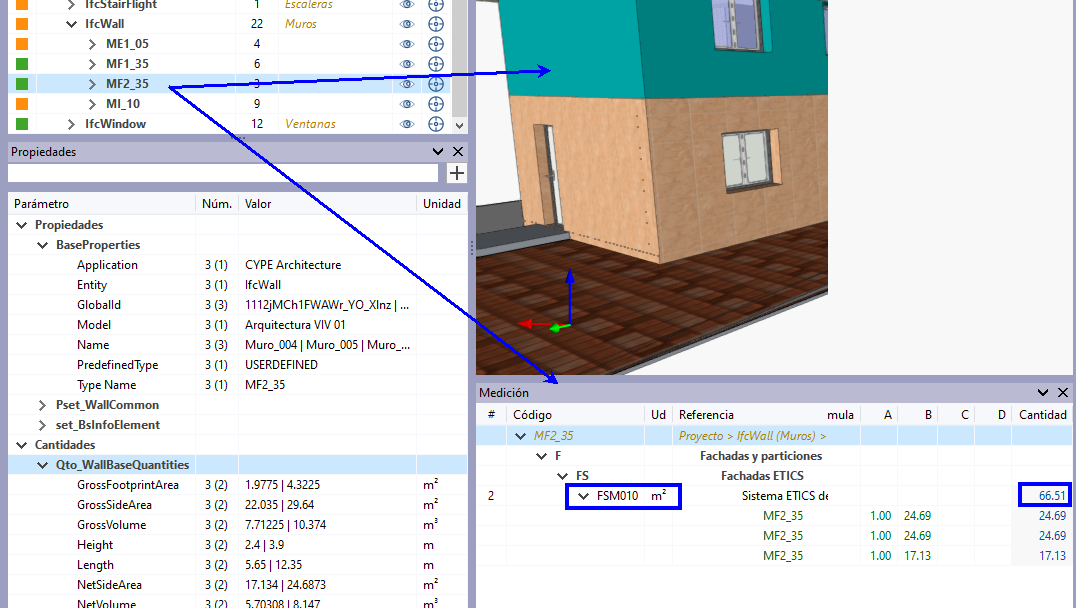The width and height of the screenshot is (1076, 608).
Task: Click the locate target icon for IfcWall
Action: click(436, 24)
